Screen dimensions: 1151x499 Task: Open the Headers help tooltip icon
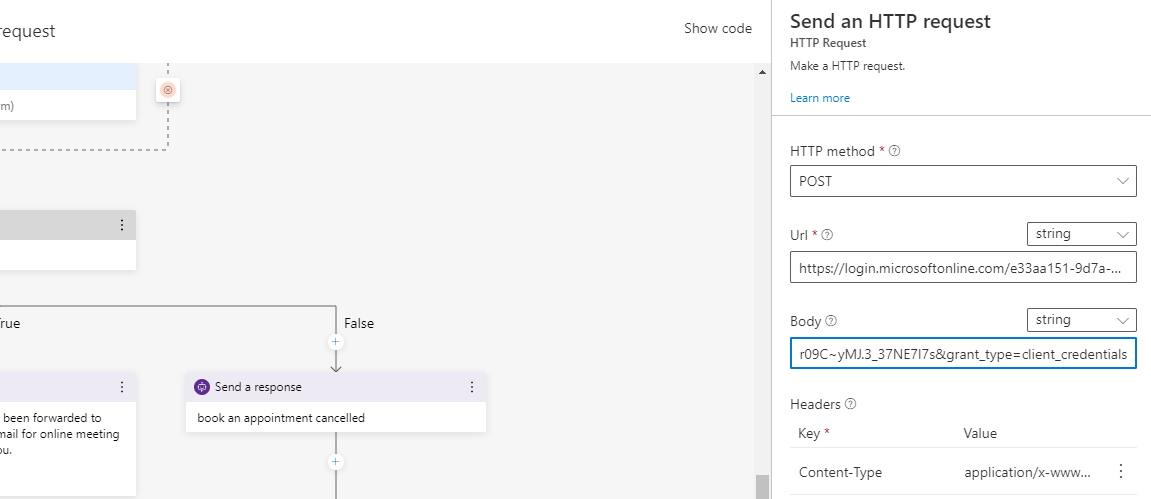[x=851, y=404]
